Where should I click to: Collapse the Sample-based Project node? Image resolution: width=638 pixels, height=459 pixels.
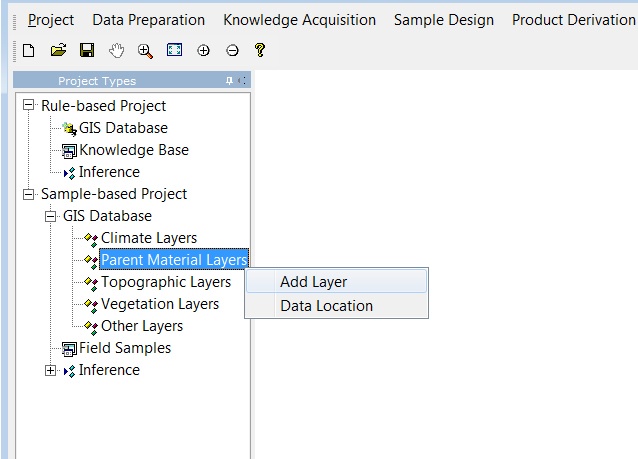tap(28, 194)
